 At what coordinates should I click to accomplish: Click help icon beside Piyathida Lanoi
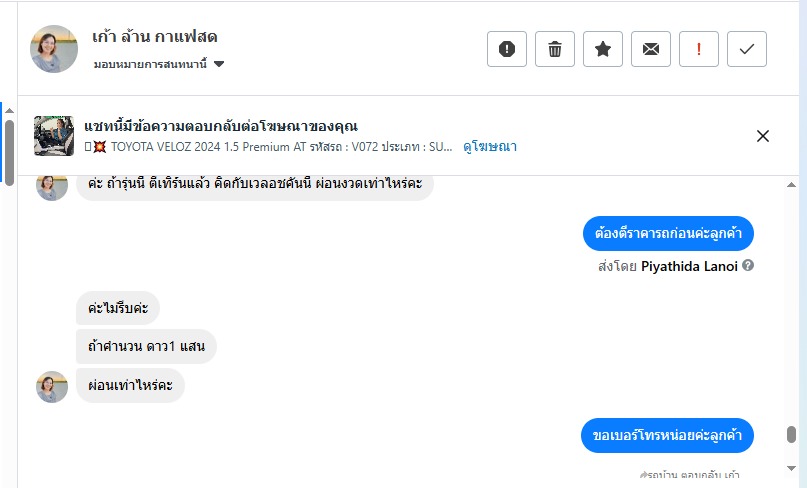[x=748, y=266]
